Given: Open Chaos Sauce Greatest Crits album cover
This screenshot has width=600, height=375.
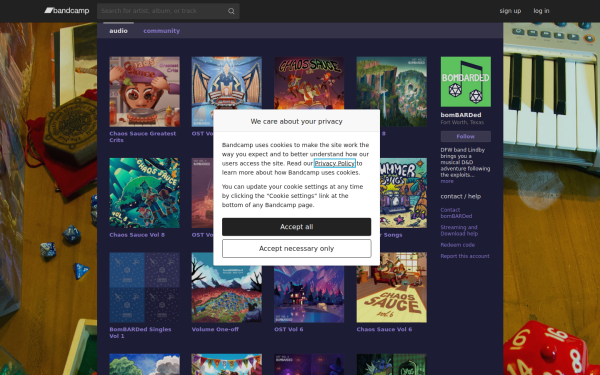Looking at the screenshot, I should pos(144,91).
